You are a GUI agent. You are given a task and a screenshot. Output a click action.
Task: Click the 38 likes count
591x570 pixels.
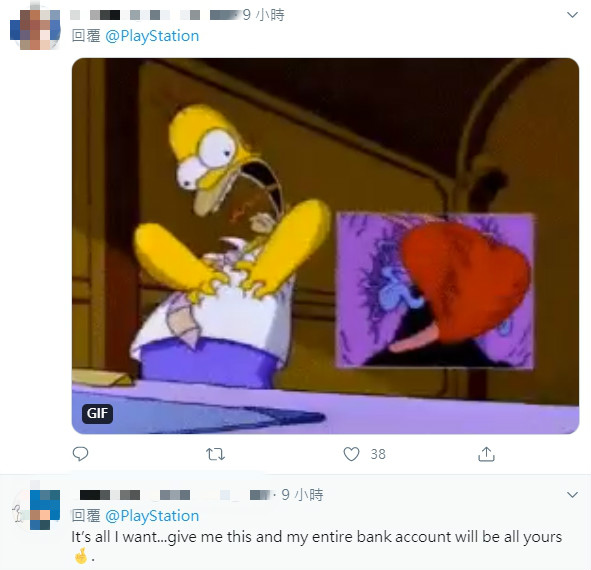pos(378,454)
